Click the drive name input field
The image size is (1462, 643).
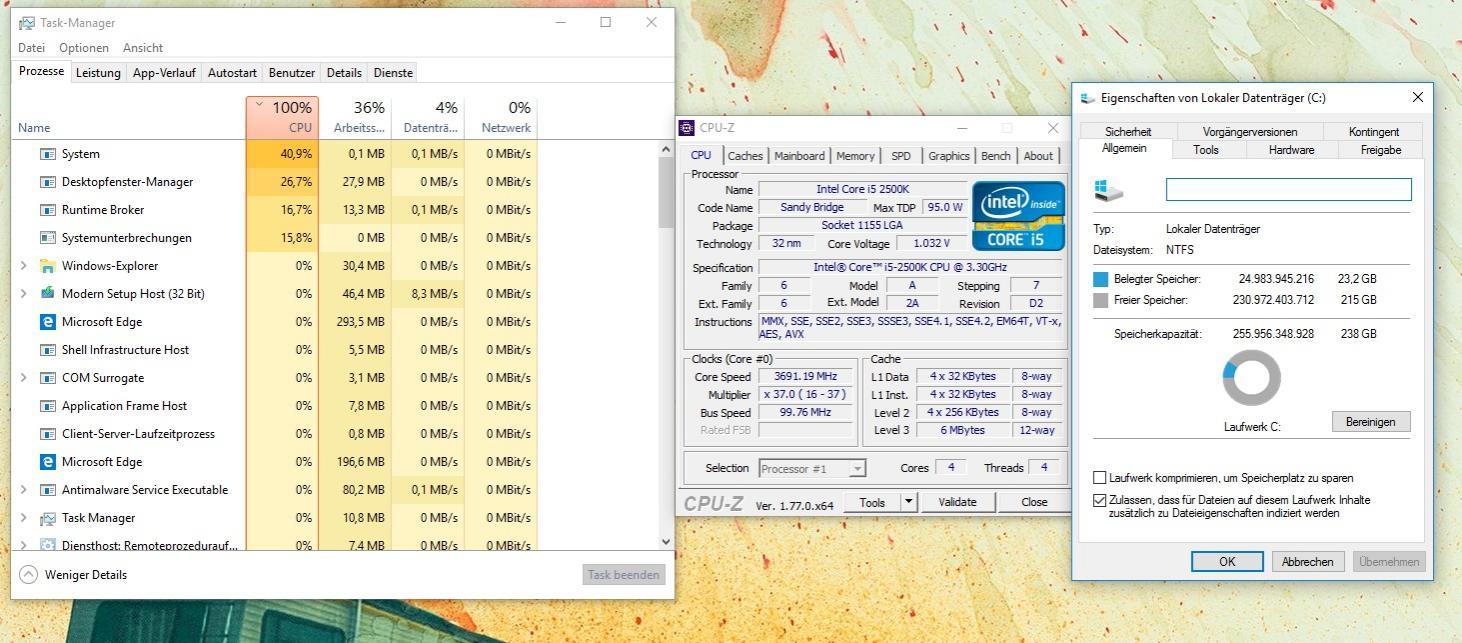tap(1289, 190)
